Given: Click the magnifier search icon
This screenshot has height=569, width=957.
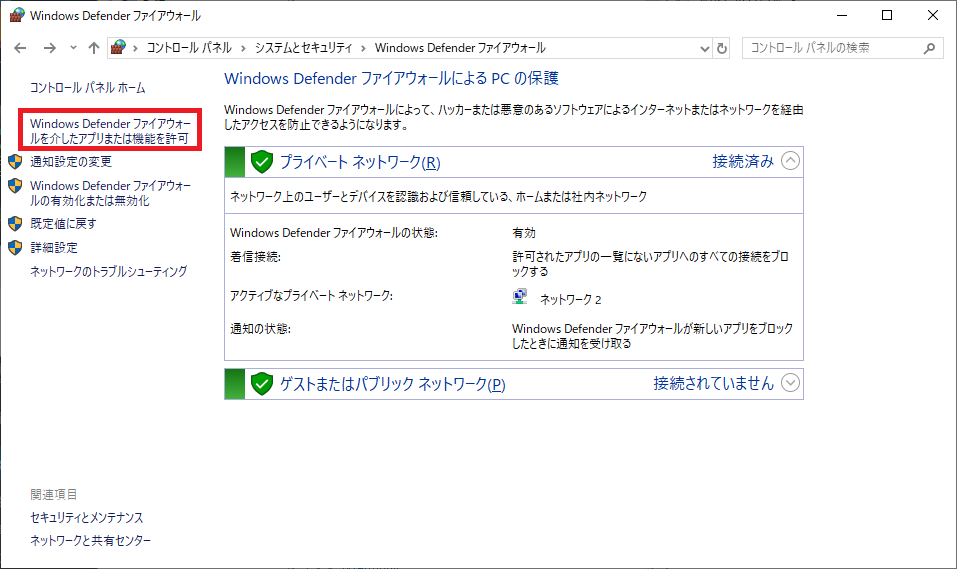Looking at the screenshot, I should point(929,48).
